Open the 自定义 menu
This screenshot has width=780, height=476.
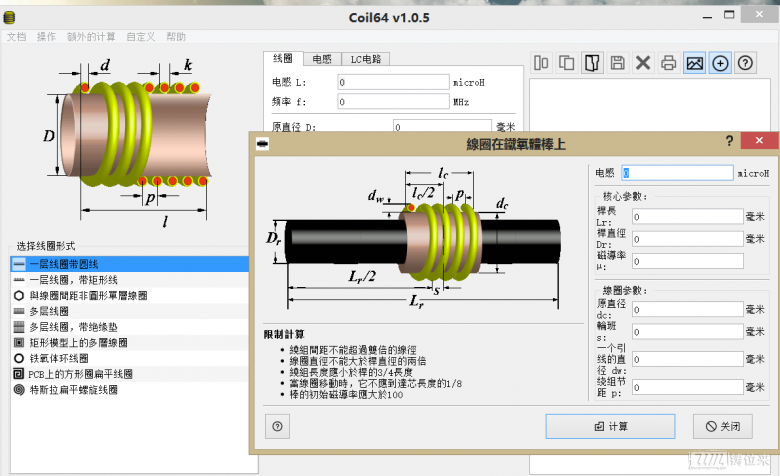141,37
